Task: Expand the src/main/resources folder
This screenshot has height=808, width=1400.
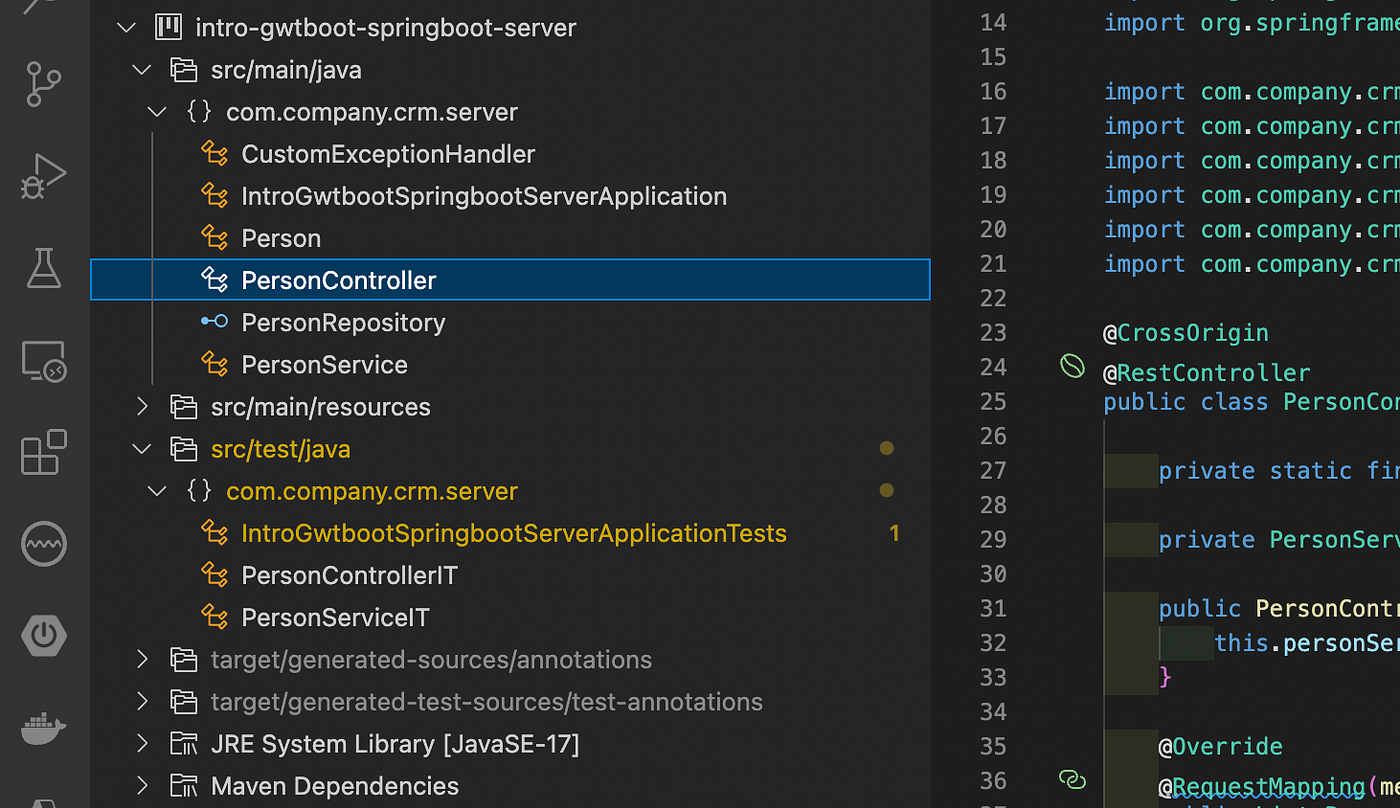Action: tap(142, 407)
